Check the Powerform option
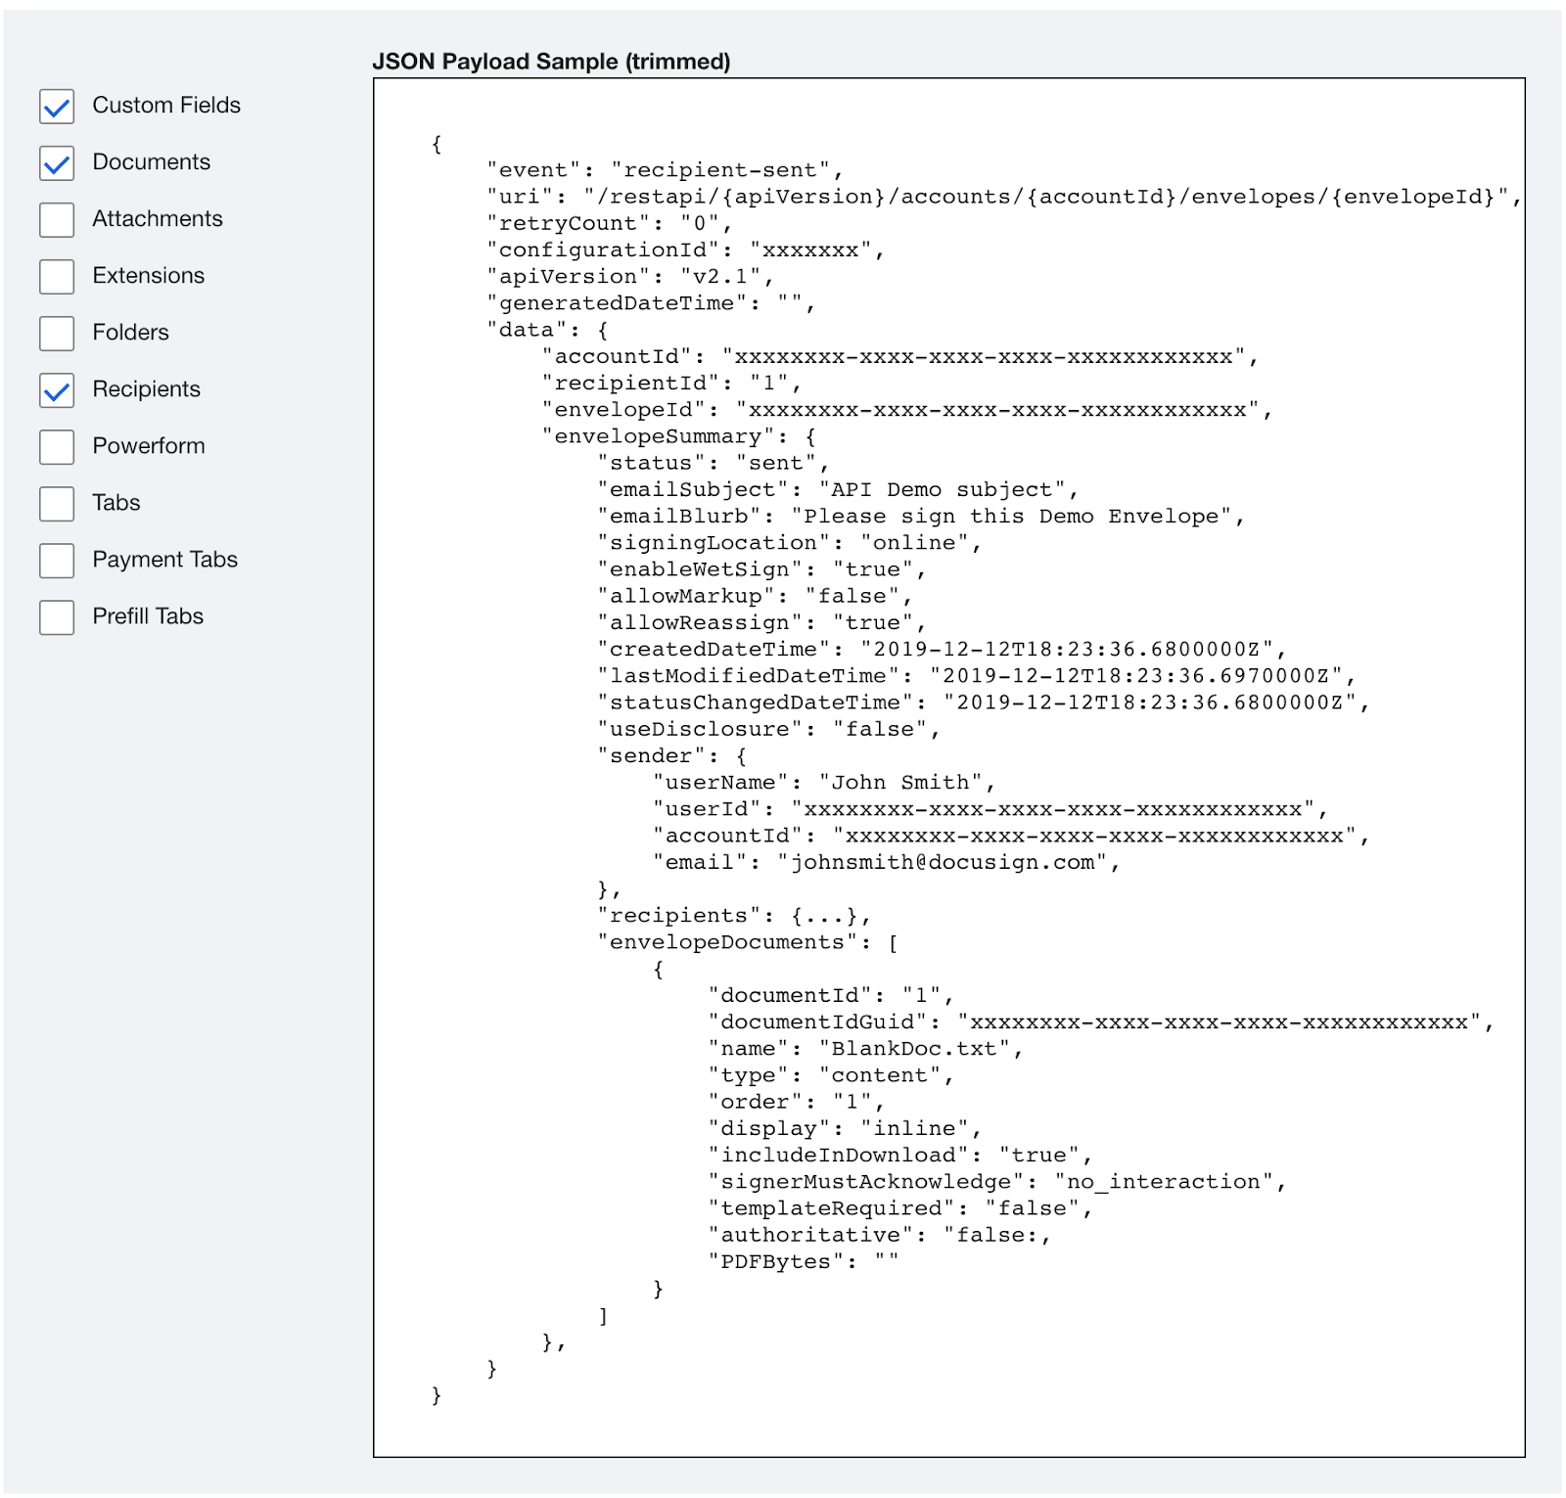This screenshot has width=1566, height=1498. pyautogui.click(x=56, y=447)
